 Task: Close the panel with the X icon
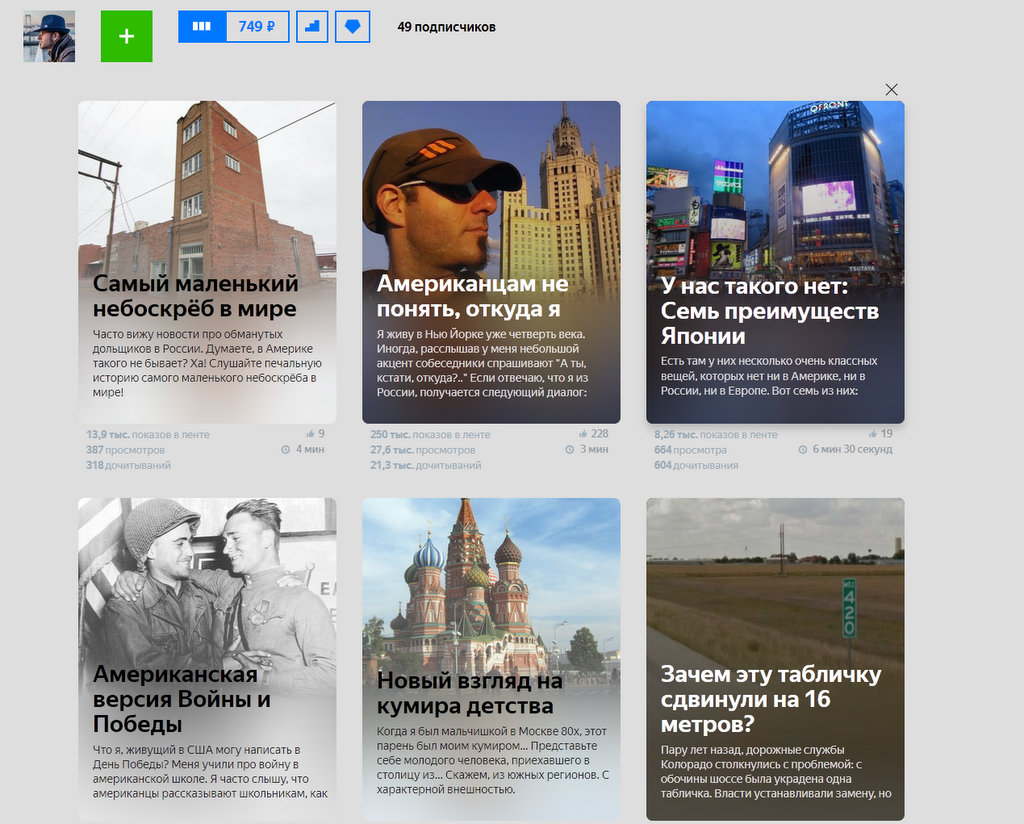891,90
